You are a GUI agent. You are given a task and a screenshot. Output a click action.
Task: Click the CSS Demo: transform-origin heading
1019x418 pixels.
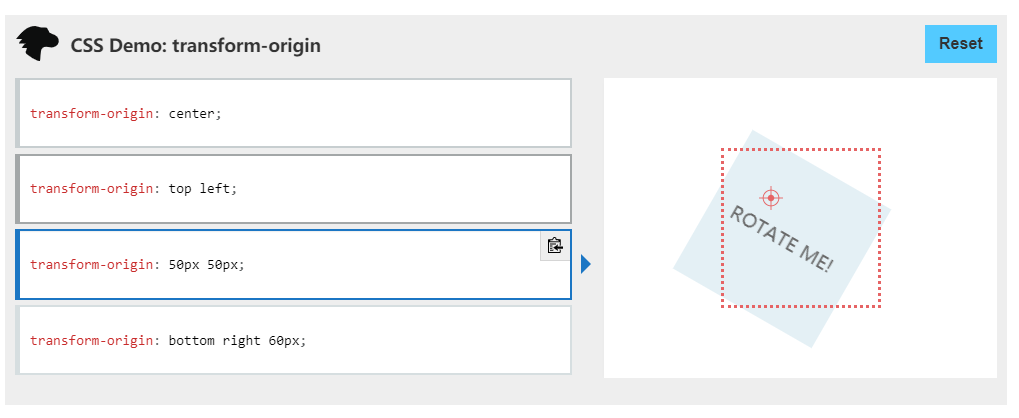(196, 46)
